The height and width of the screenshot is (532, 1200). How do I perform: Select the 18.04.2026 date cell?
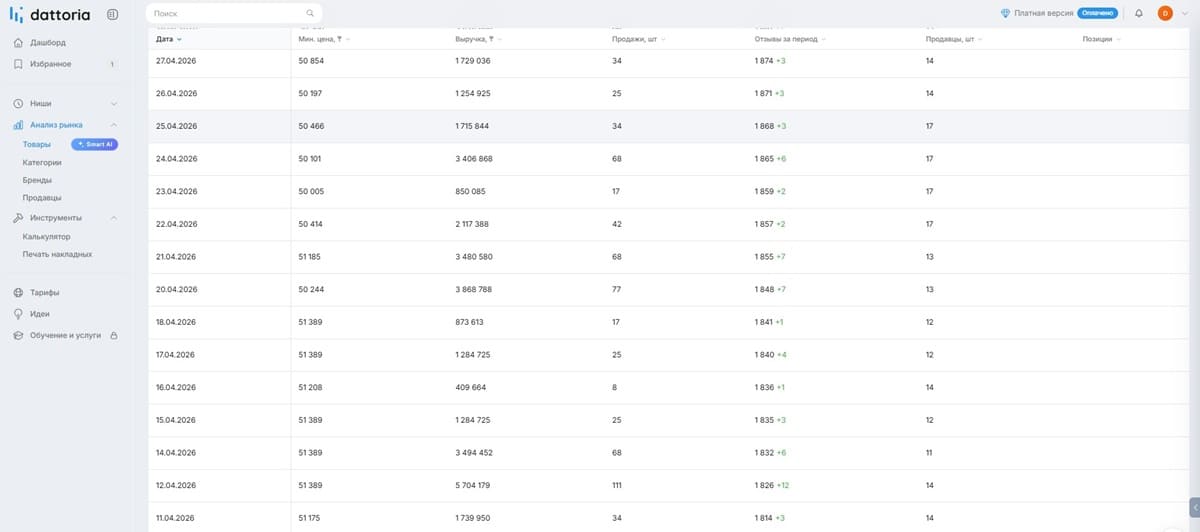click(x=177, y=322)
